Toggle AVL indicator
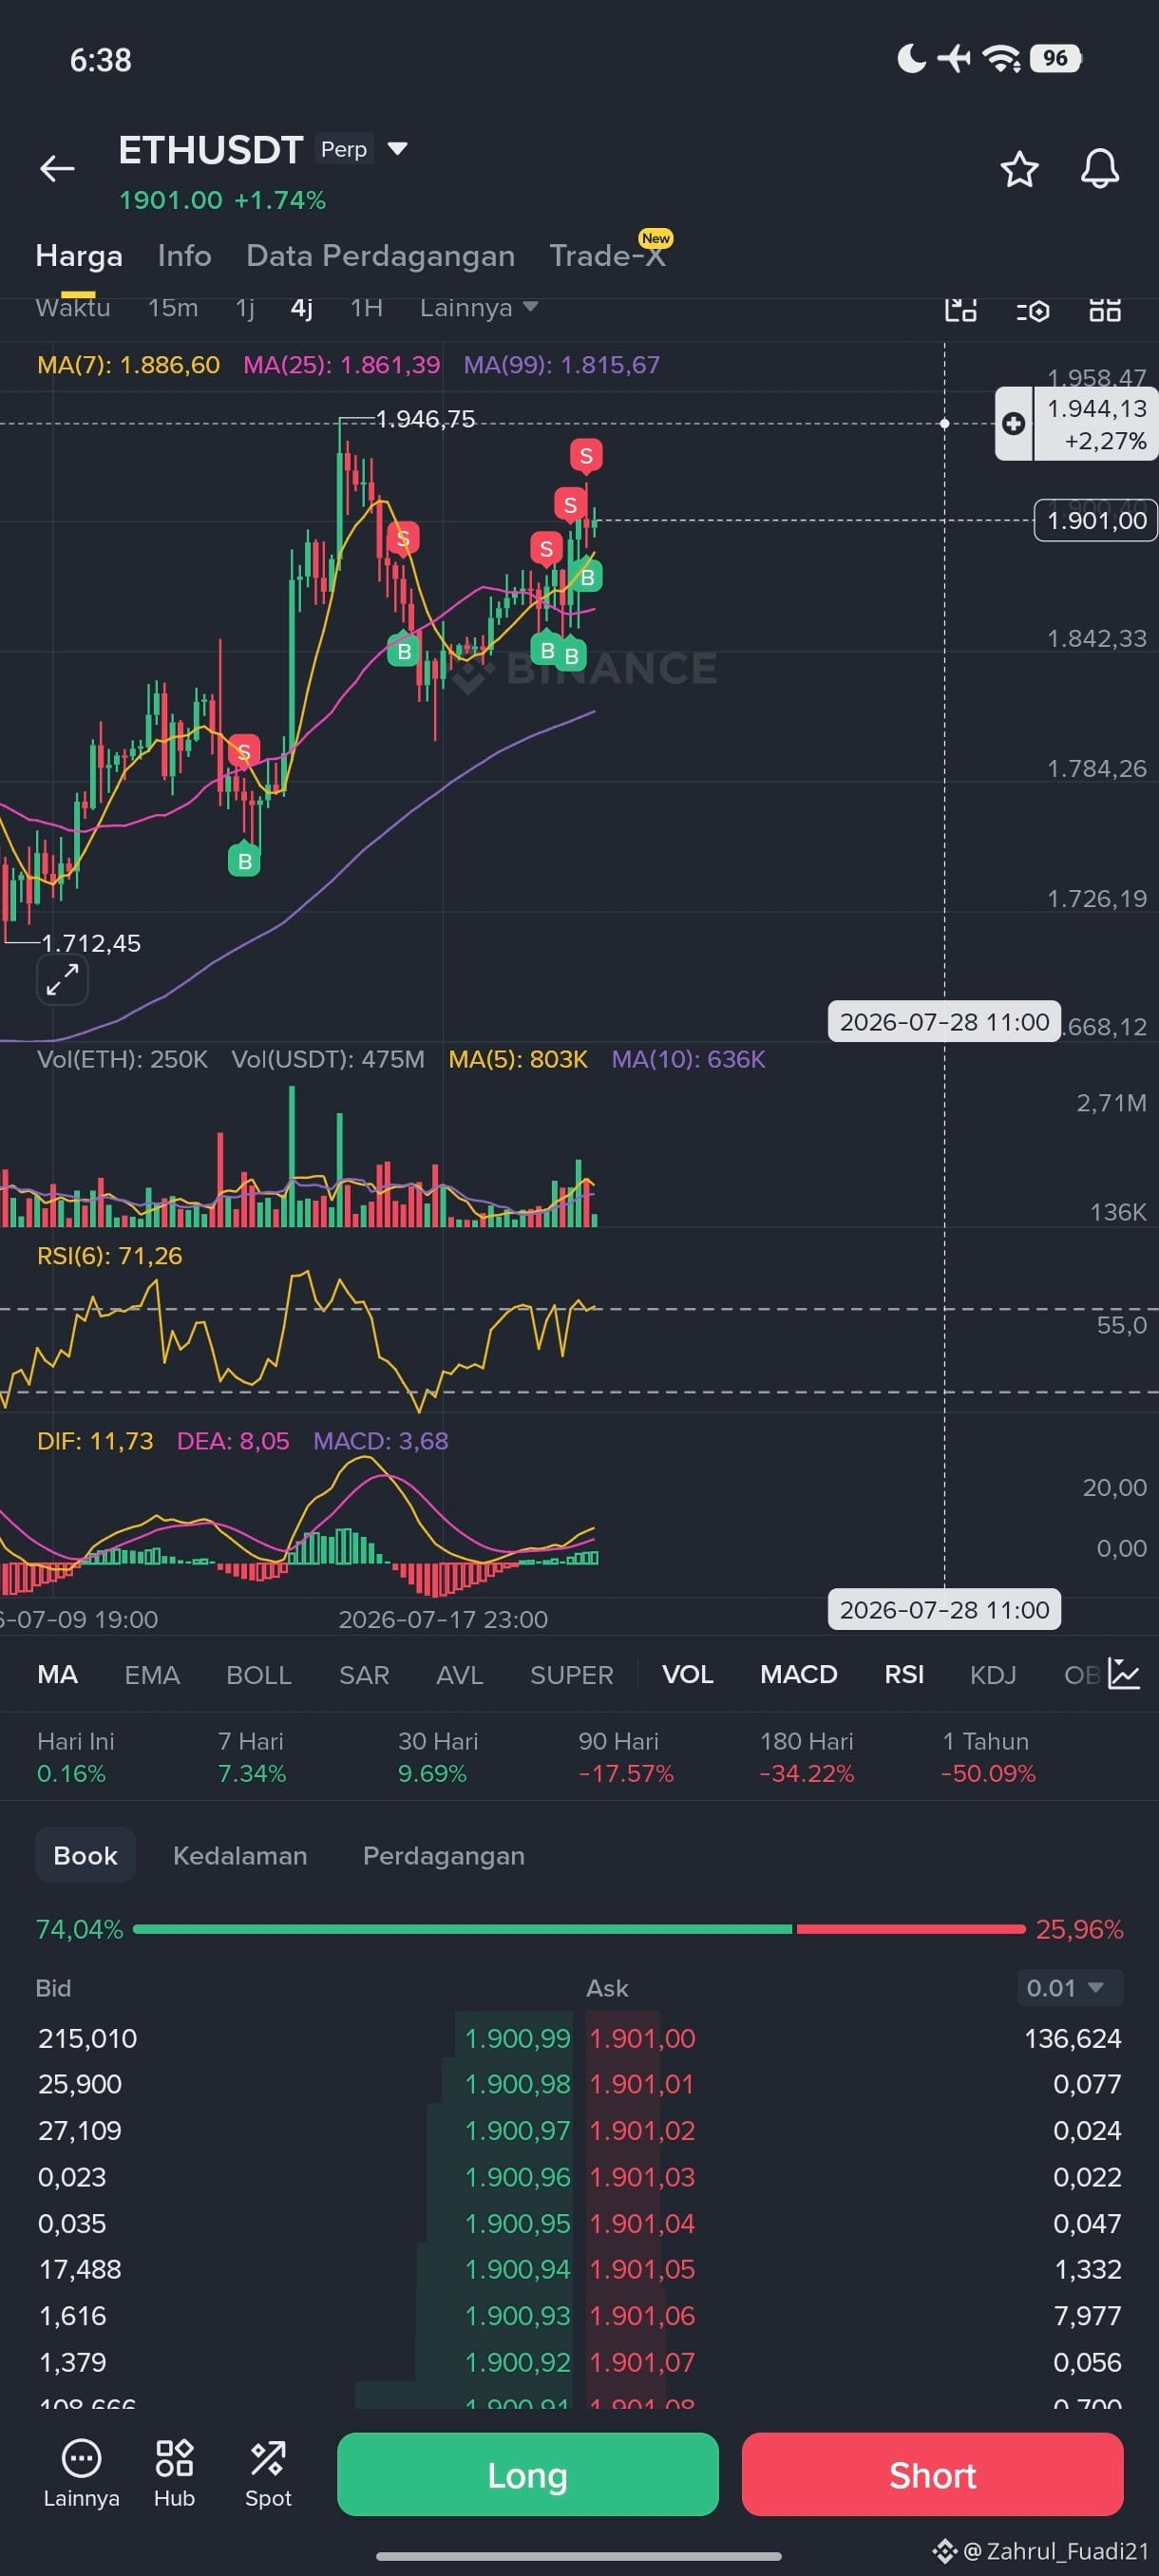 (460, 1675)
